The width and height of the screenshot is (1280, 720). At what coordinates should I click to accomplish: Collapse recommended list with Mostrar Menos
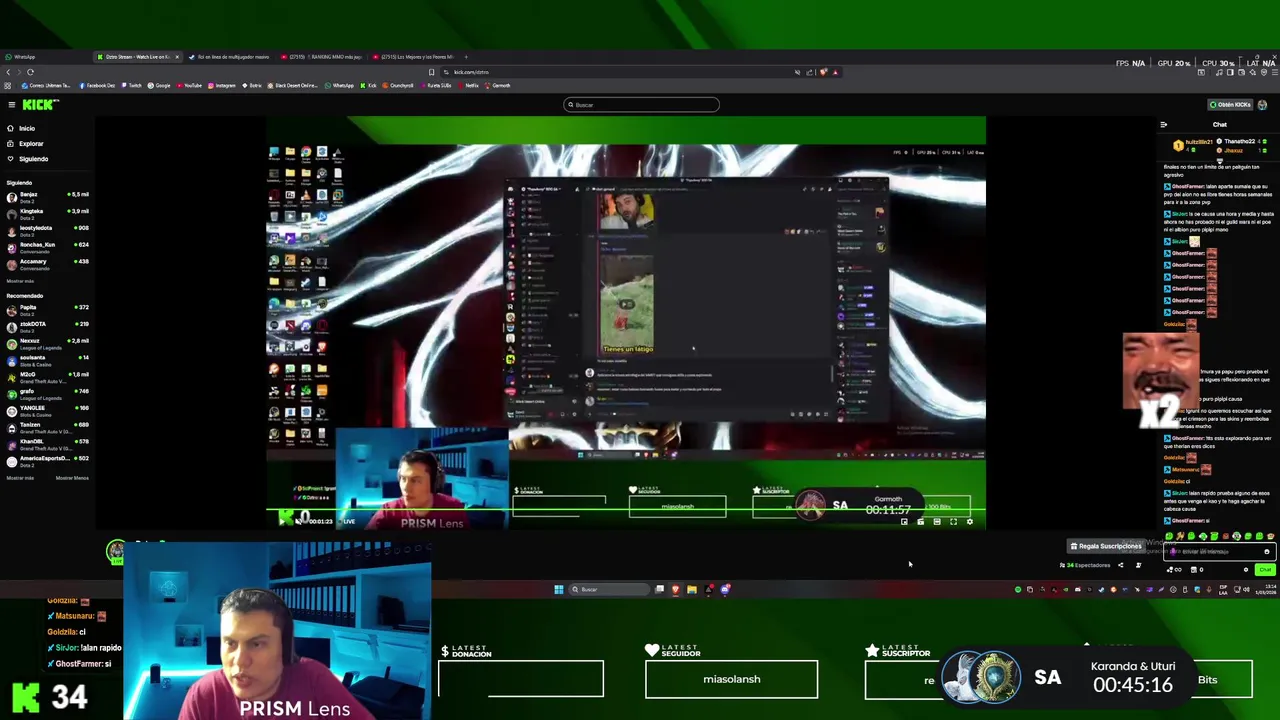click(x=72, y=478)
